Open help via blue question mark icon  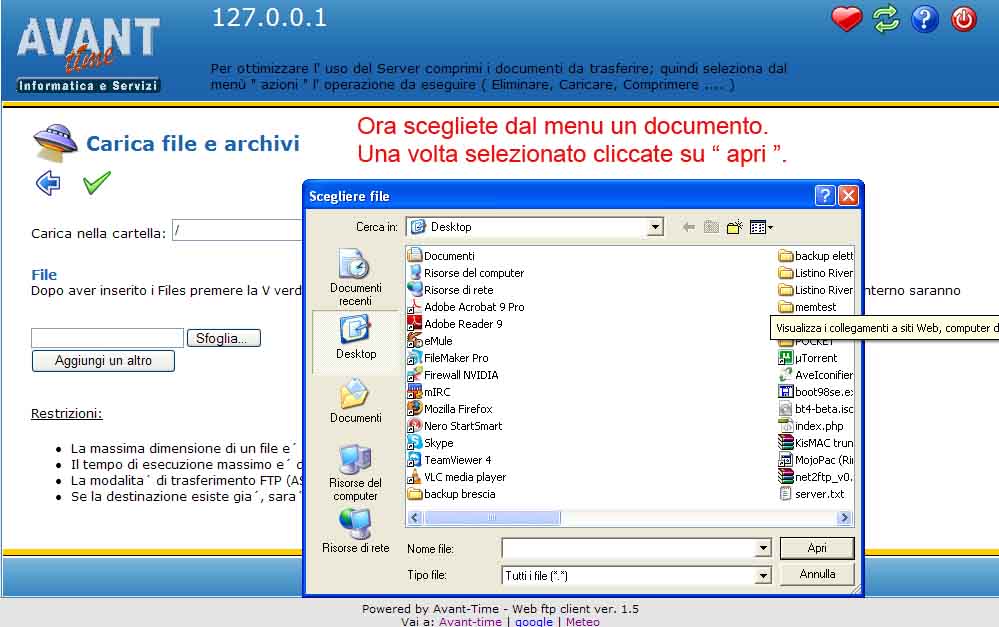pos(925,19)
